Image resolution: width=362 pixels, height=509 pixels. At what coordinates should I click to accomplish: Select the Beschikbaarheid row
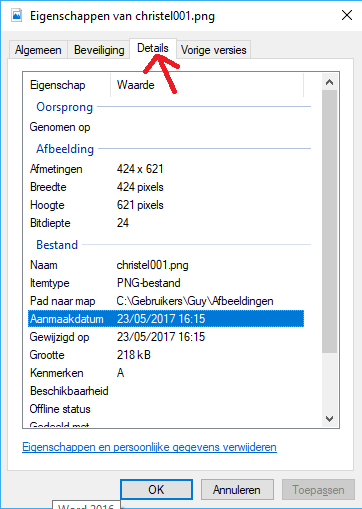coord(166,391)
